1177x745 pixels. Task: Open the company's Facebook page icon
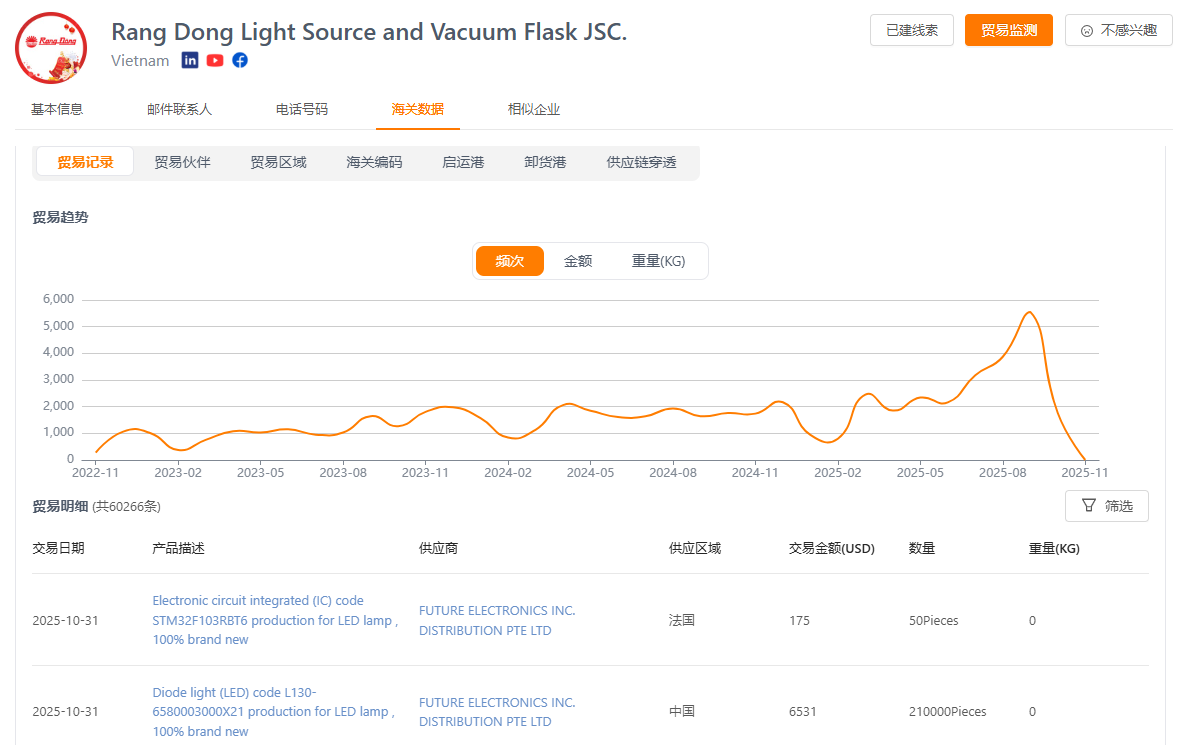point(240,61)
